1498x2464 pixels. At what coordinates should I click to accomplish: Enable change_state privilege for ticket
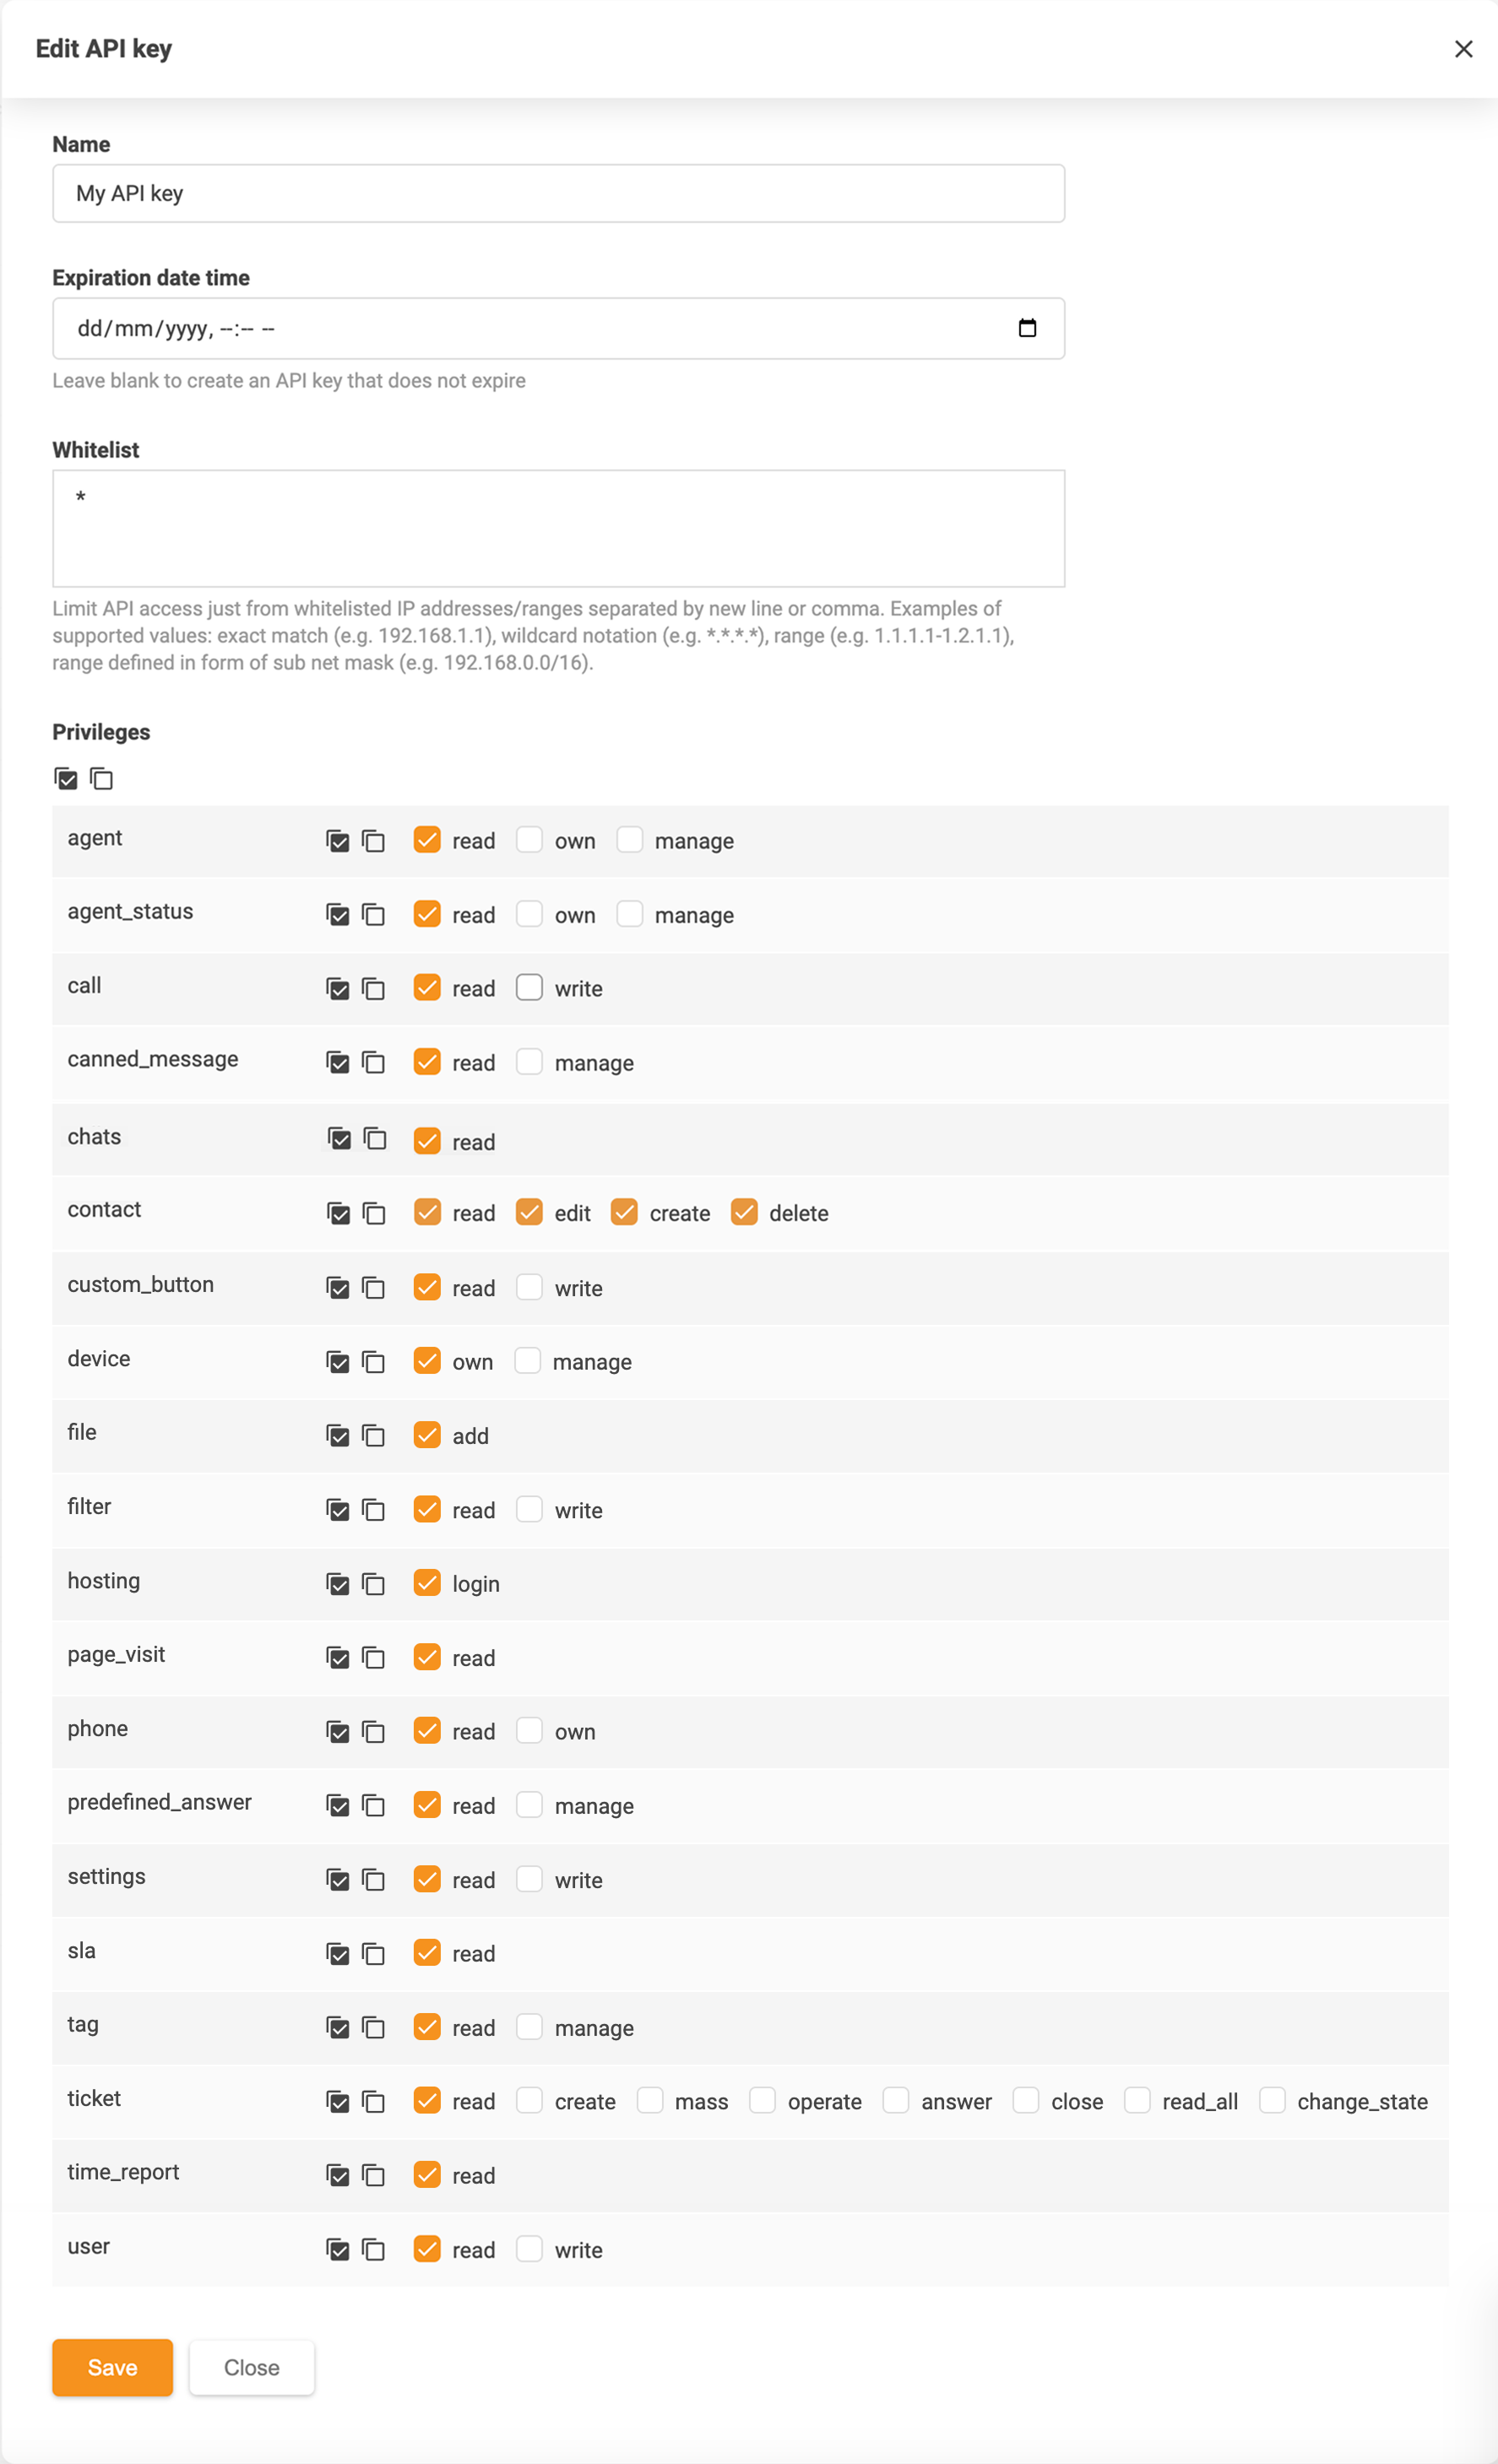click(1272, 2100)
